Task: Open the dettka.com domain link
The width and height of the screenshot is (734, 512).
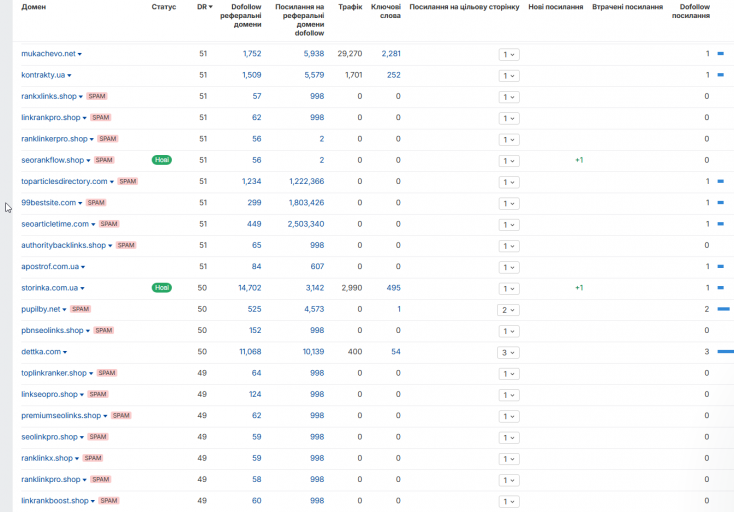Action: coord(41,351)
